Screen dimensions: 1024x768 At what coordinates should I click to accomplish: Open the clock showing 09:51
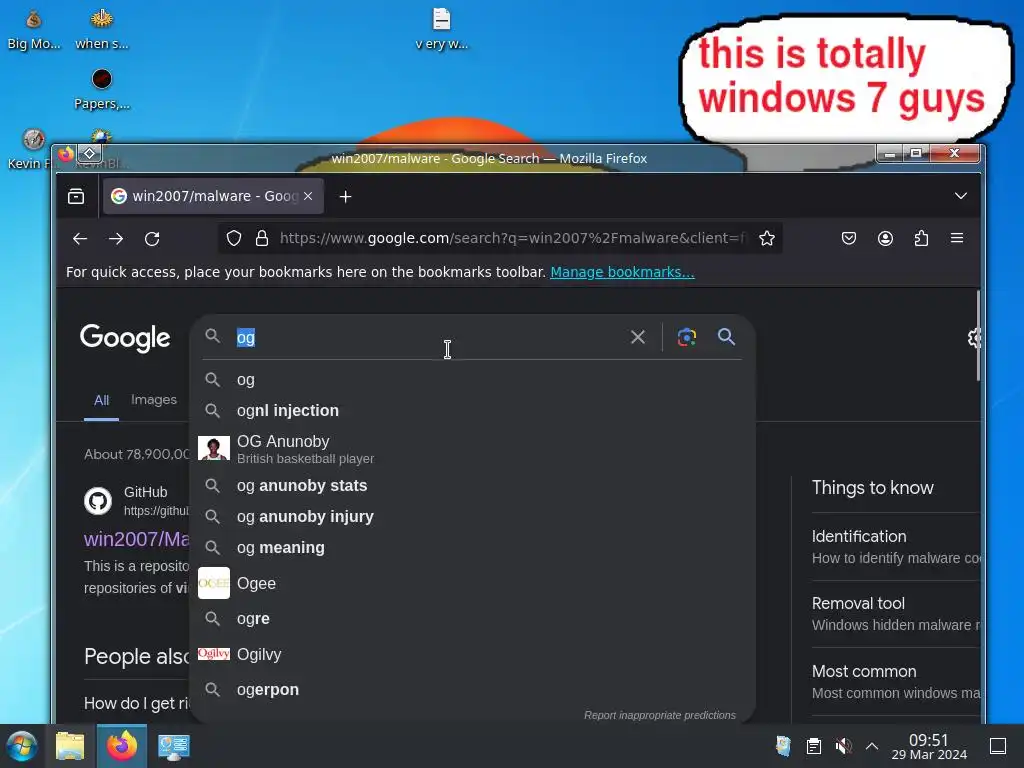tap(929, 746)
